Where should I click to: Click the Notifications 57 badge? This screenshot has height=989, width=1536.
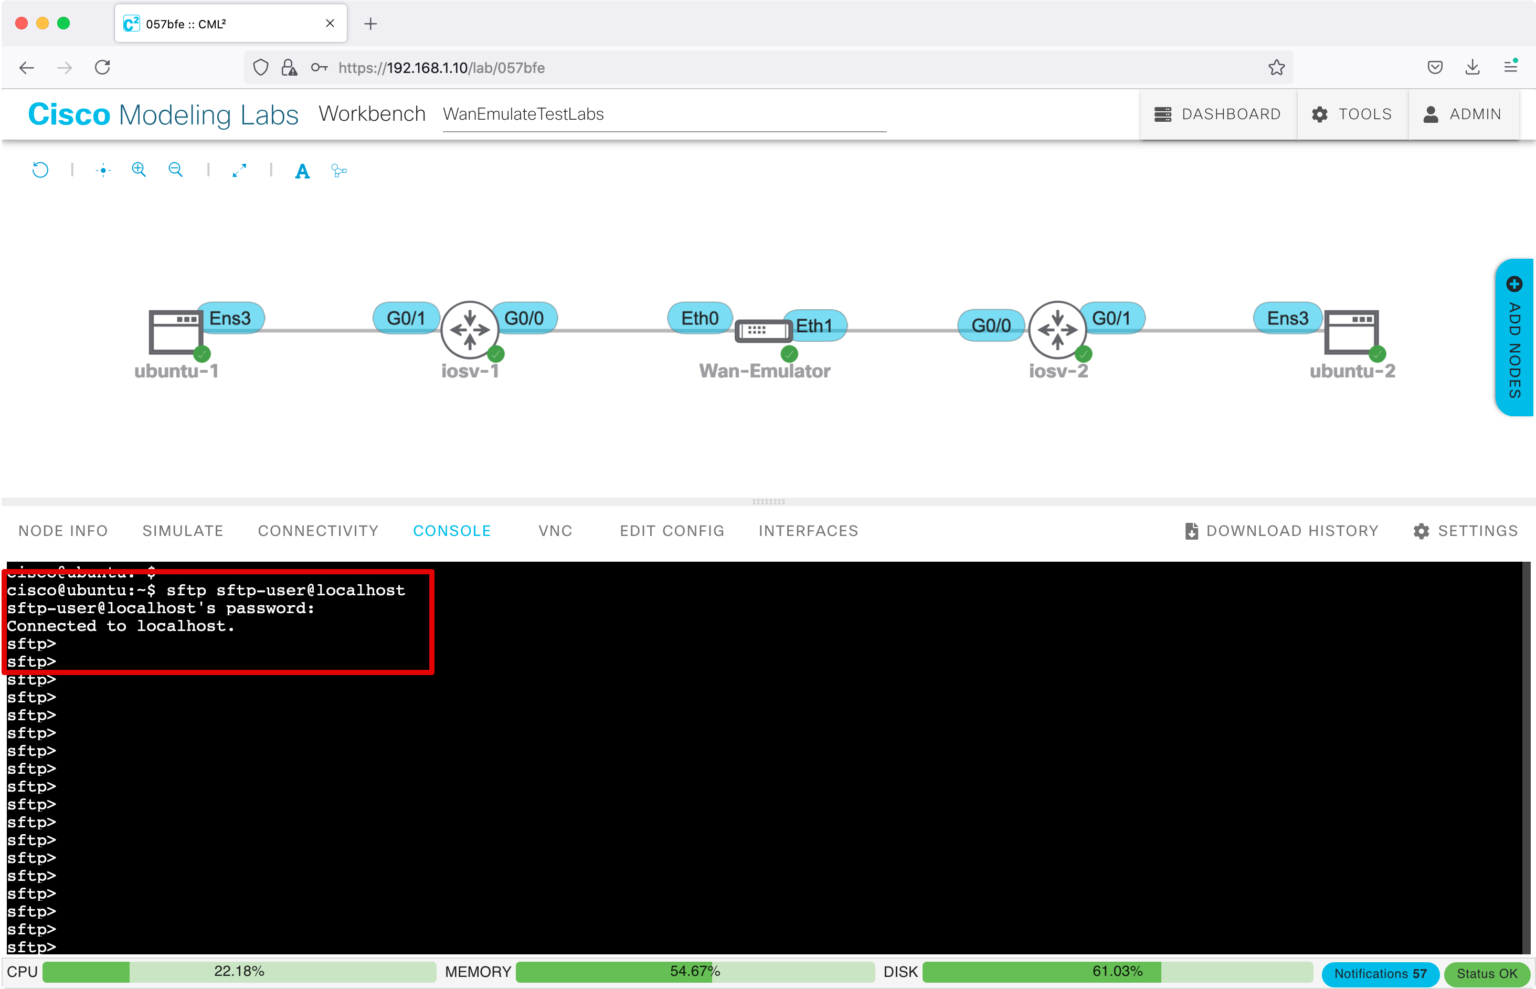(1380, 974)
